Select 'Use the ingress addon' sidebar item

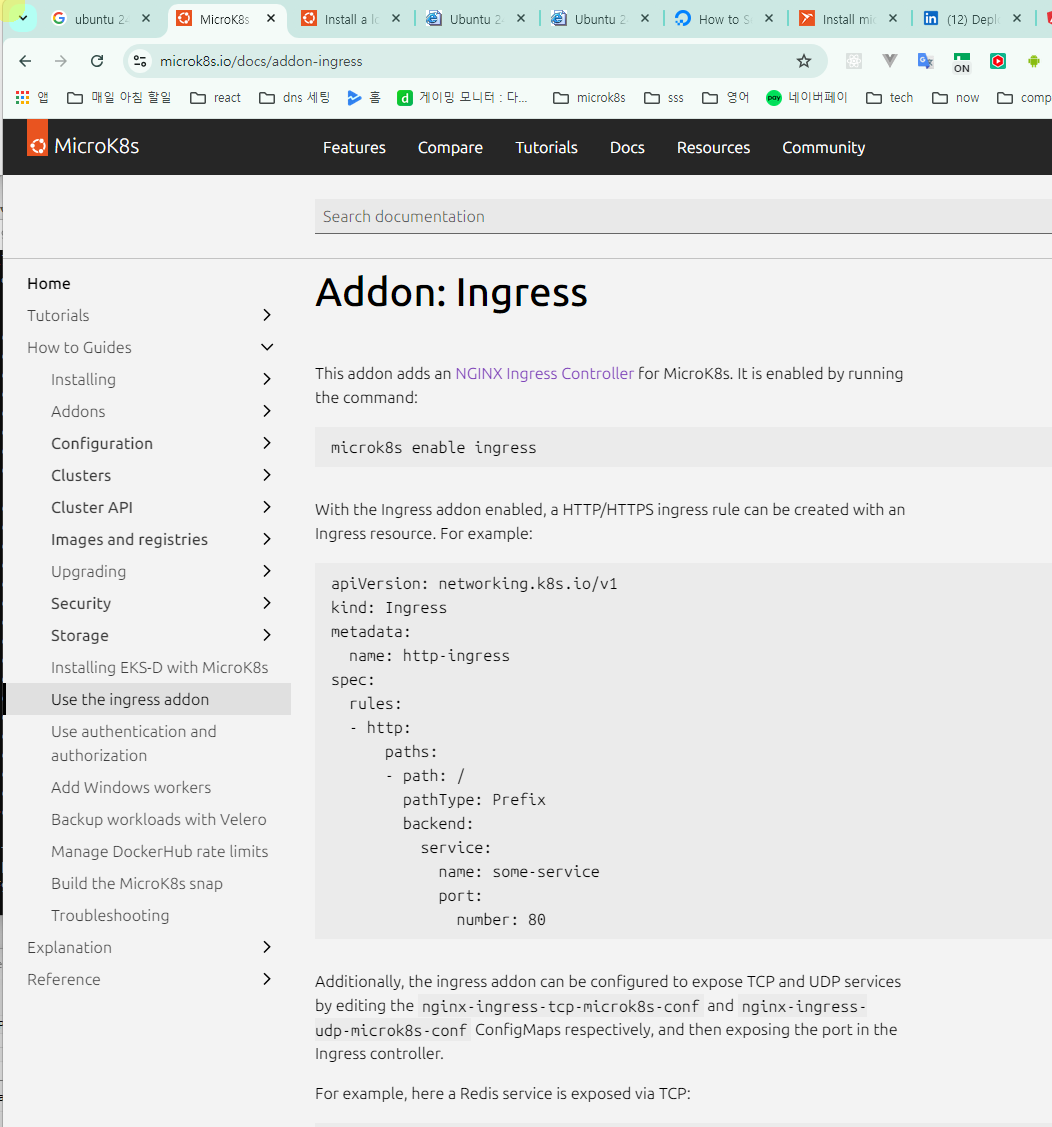[148, 699]
